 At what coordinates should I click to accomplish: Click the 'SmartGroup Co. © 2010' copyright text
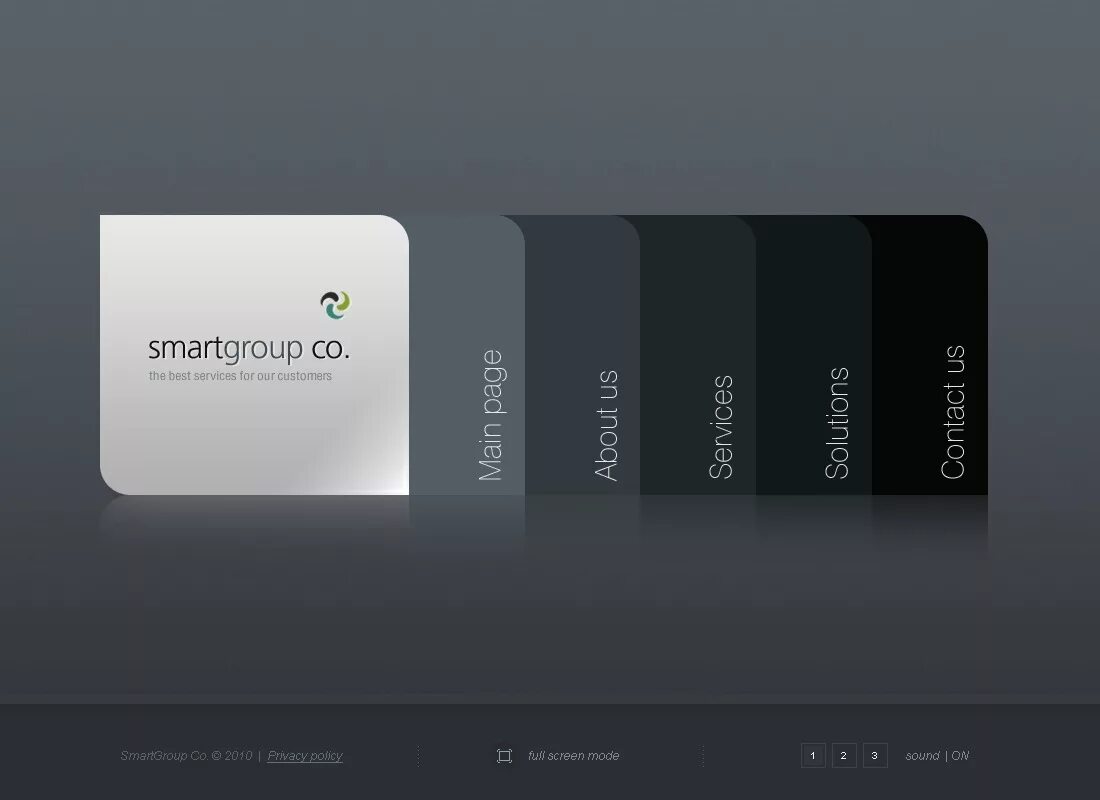point(186,756)
